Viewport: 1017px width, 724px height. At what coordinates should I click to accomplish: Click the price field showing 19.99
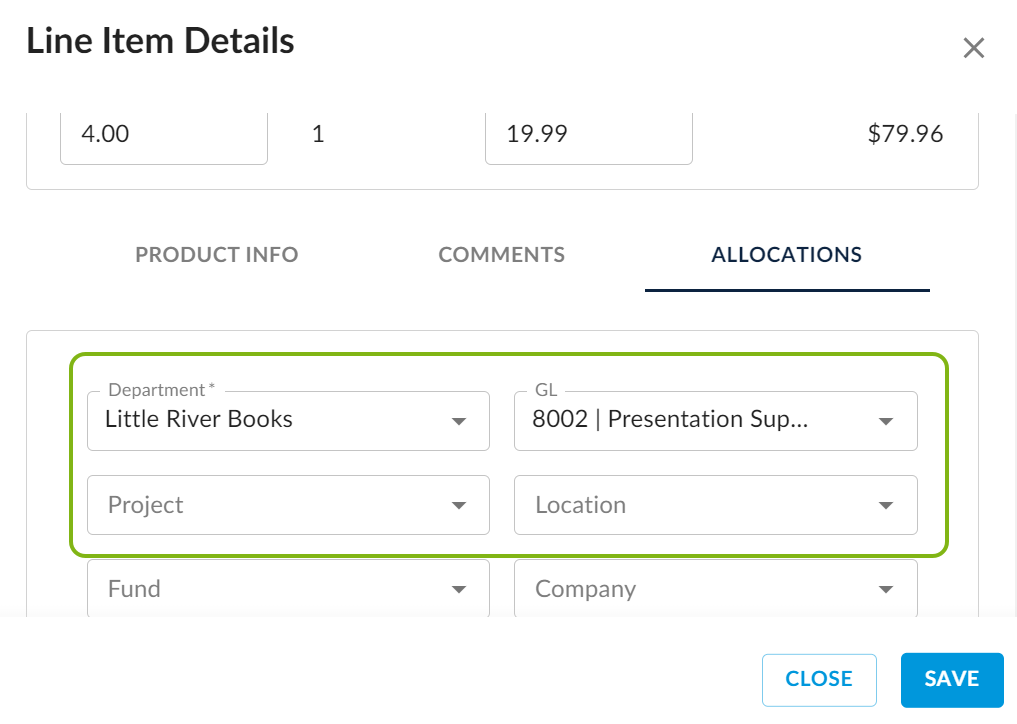tap(588, 134)
